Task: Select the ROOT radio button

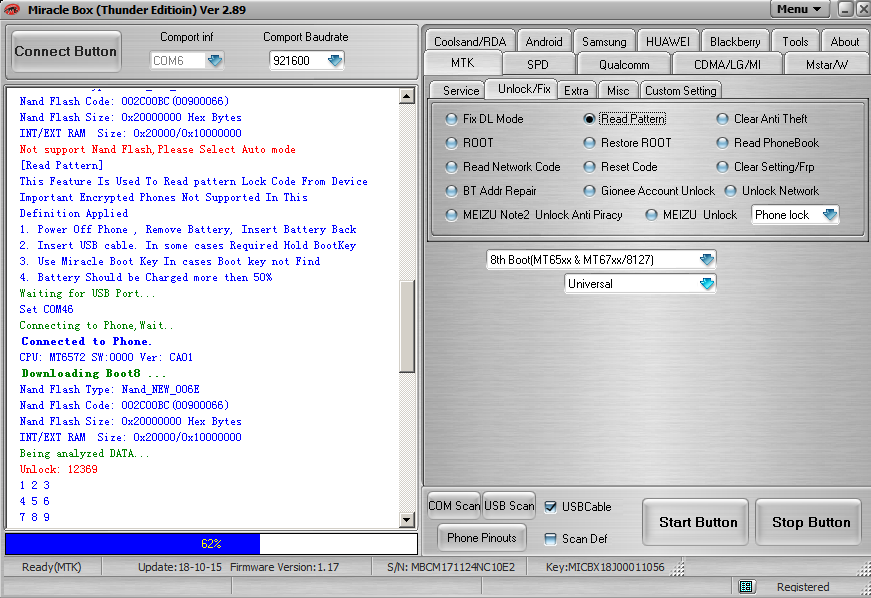Action: [x=452, y=143]
